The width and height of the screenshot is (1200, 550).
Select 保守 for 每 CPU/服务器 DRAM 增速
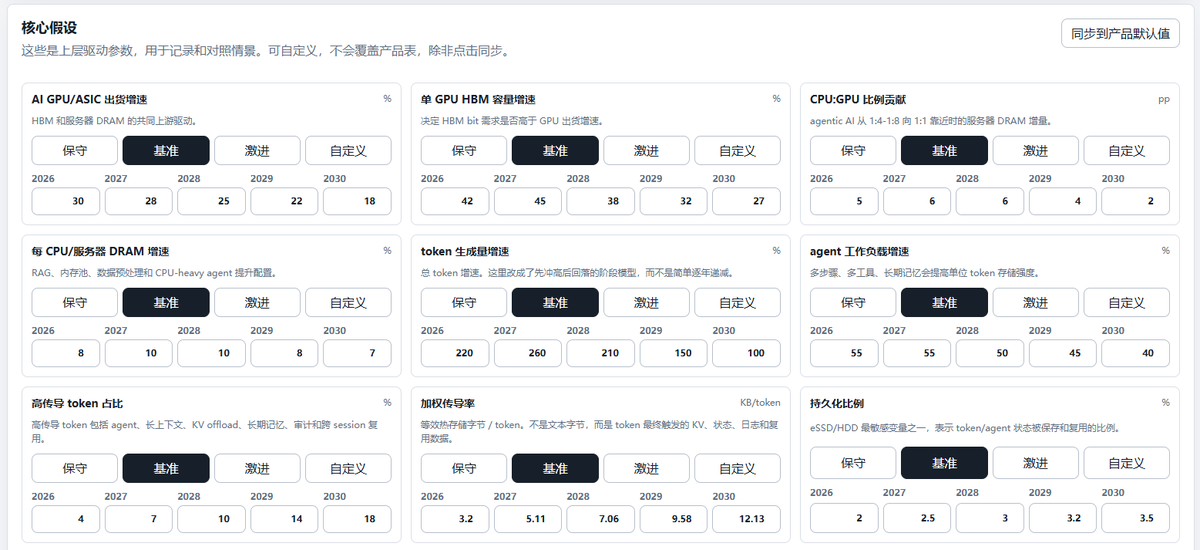(75, 302)
